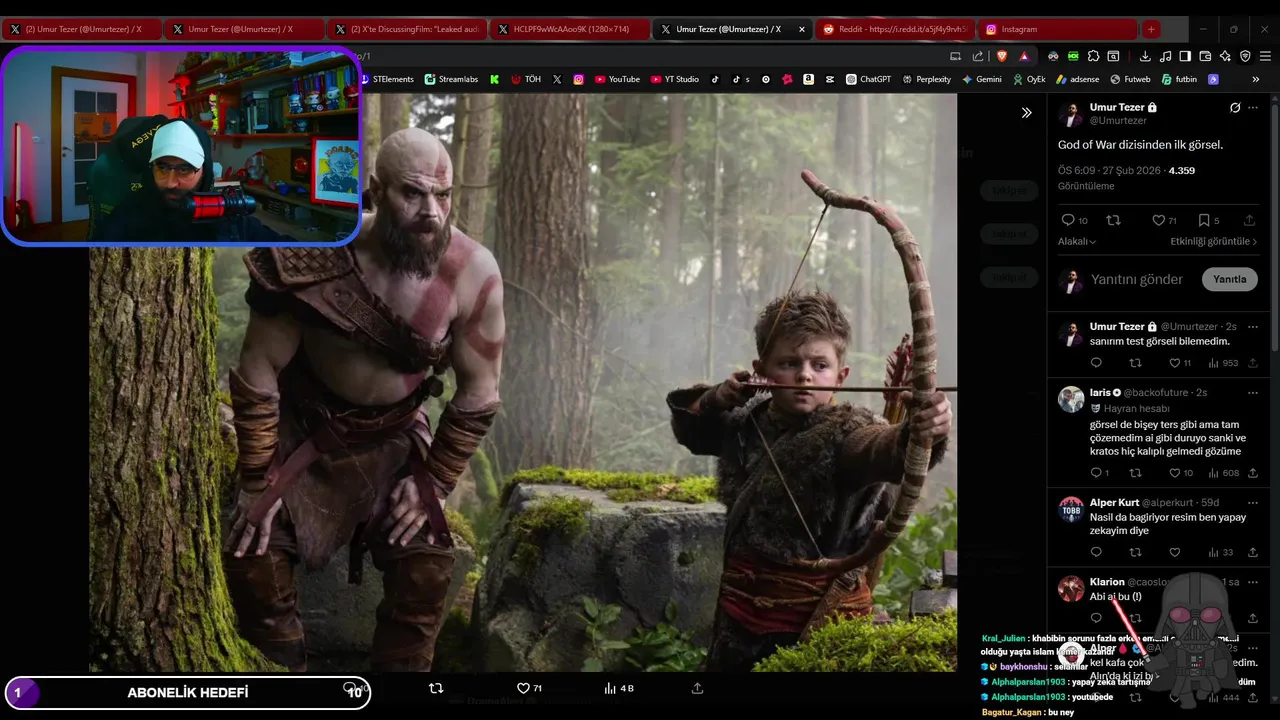Switch to 'X'te DiscussingFilm' tab

tap(406, 29)
